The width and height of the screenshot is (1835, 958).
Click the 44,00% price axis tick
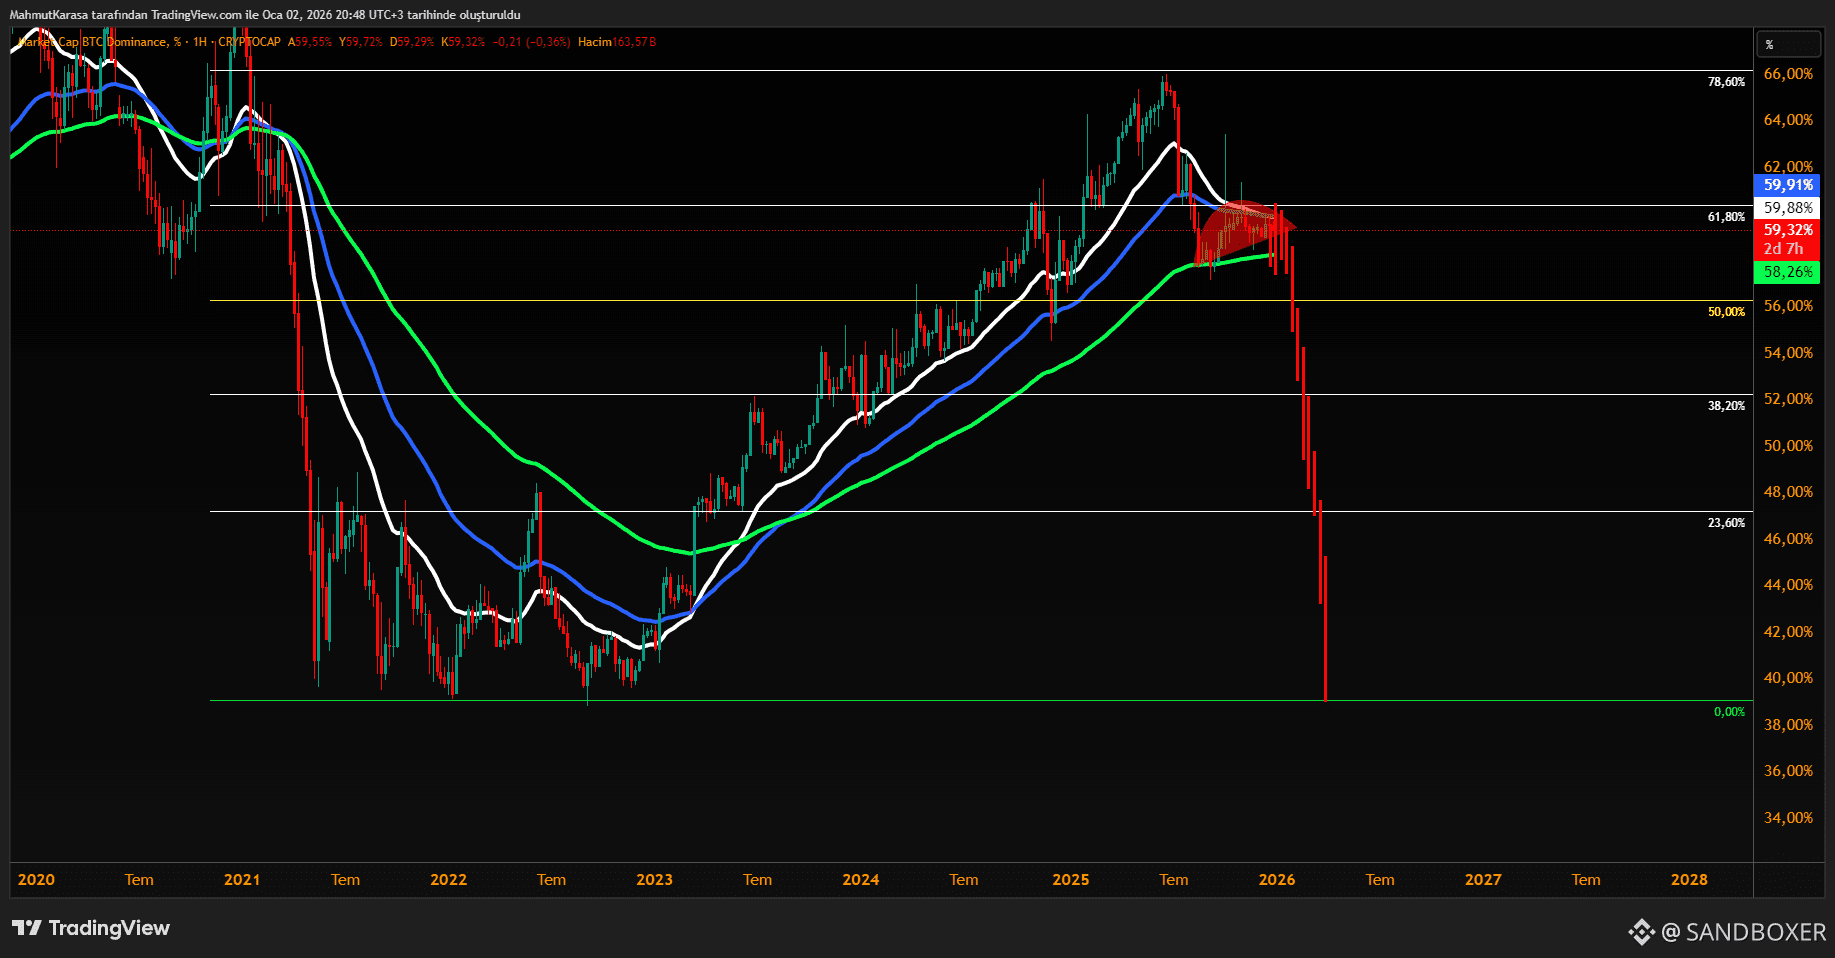coord(1788,585)
